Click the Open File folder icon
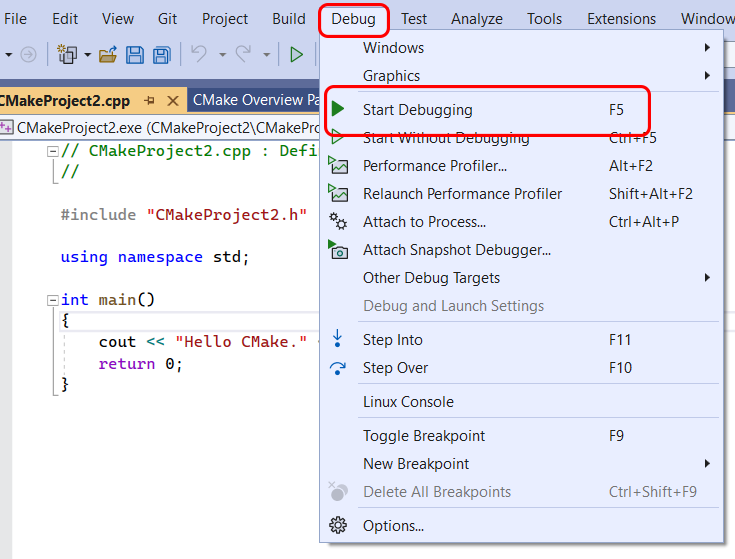 [x=109, y=55]
